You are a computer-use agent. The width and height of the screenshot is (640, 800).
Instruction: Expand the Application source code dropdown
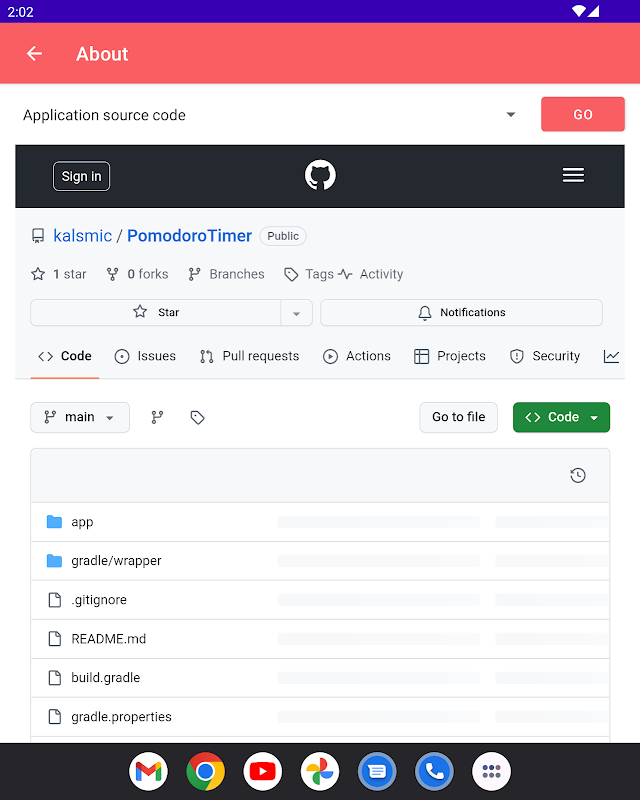pyautogui.click(x=510, y=115)
